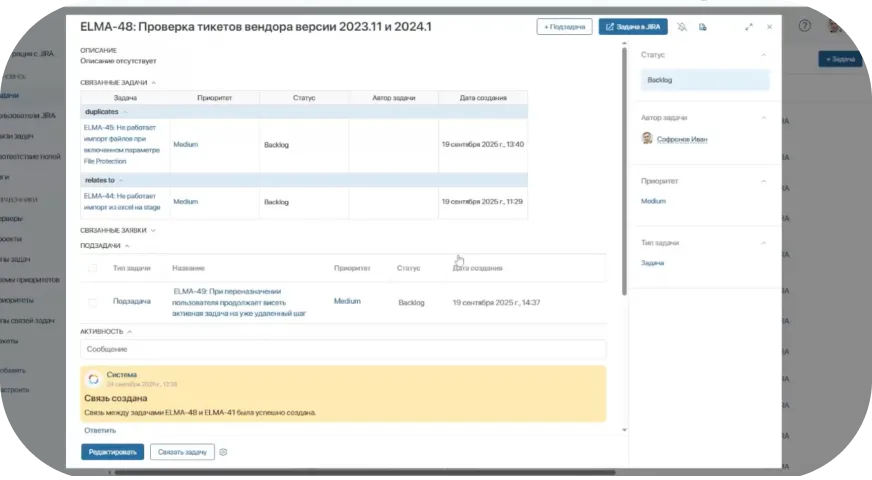This screenshot has width=872, height=480.
Task: Click the settings gear next to Связать задачу
Action: 223,452
